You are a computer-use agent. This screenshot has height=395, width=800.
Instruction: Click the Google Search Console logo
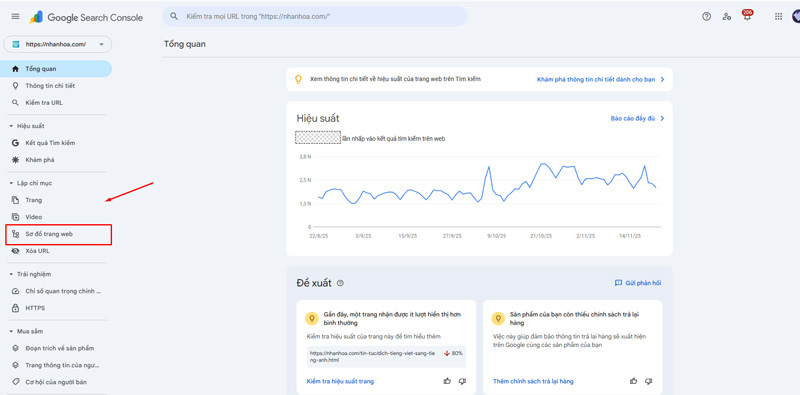[86, 17]
